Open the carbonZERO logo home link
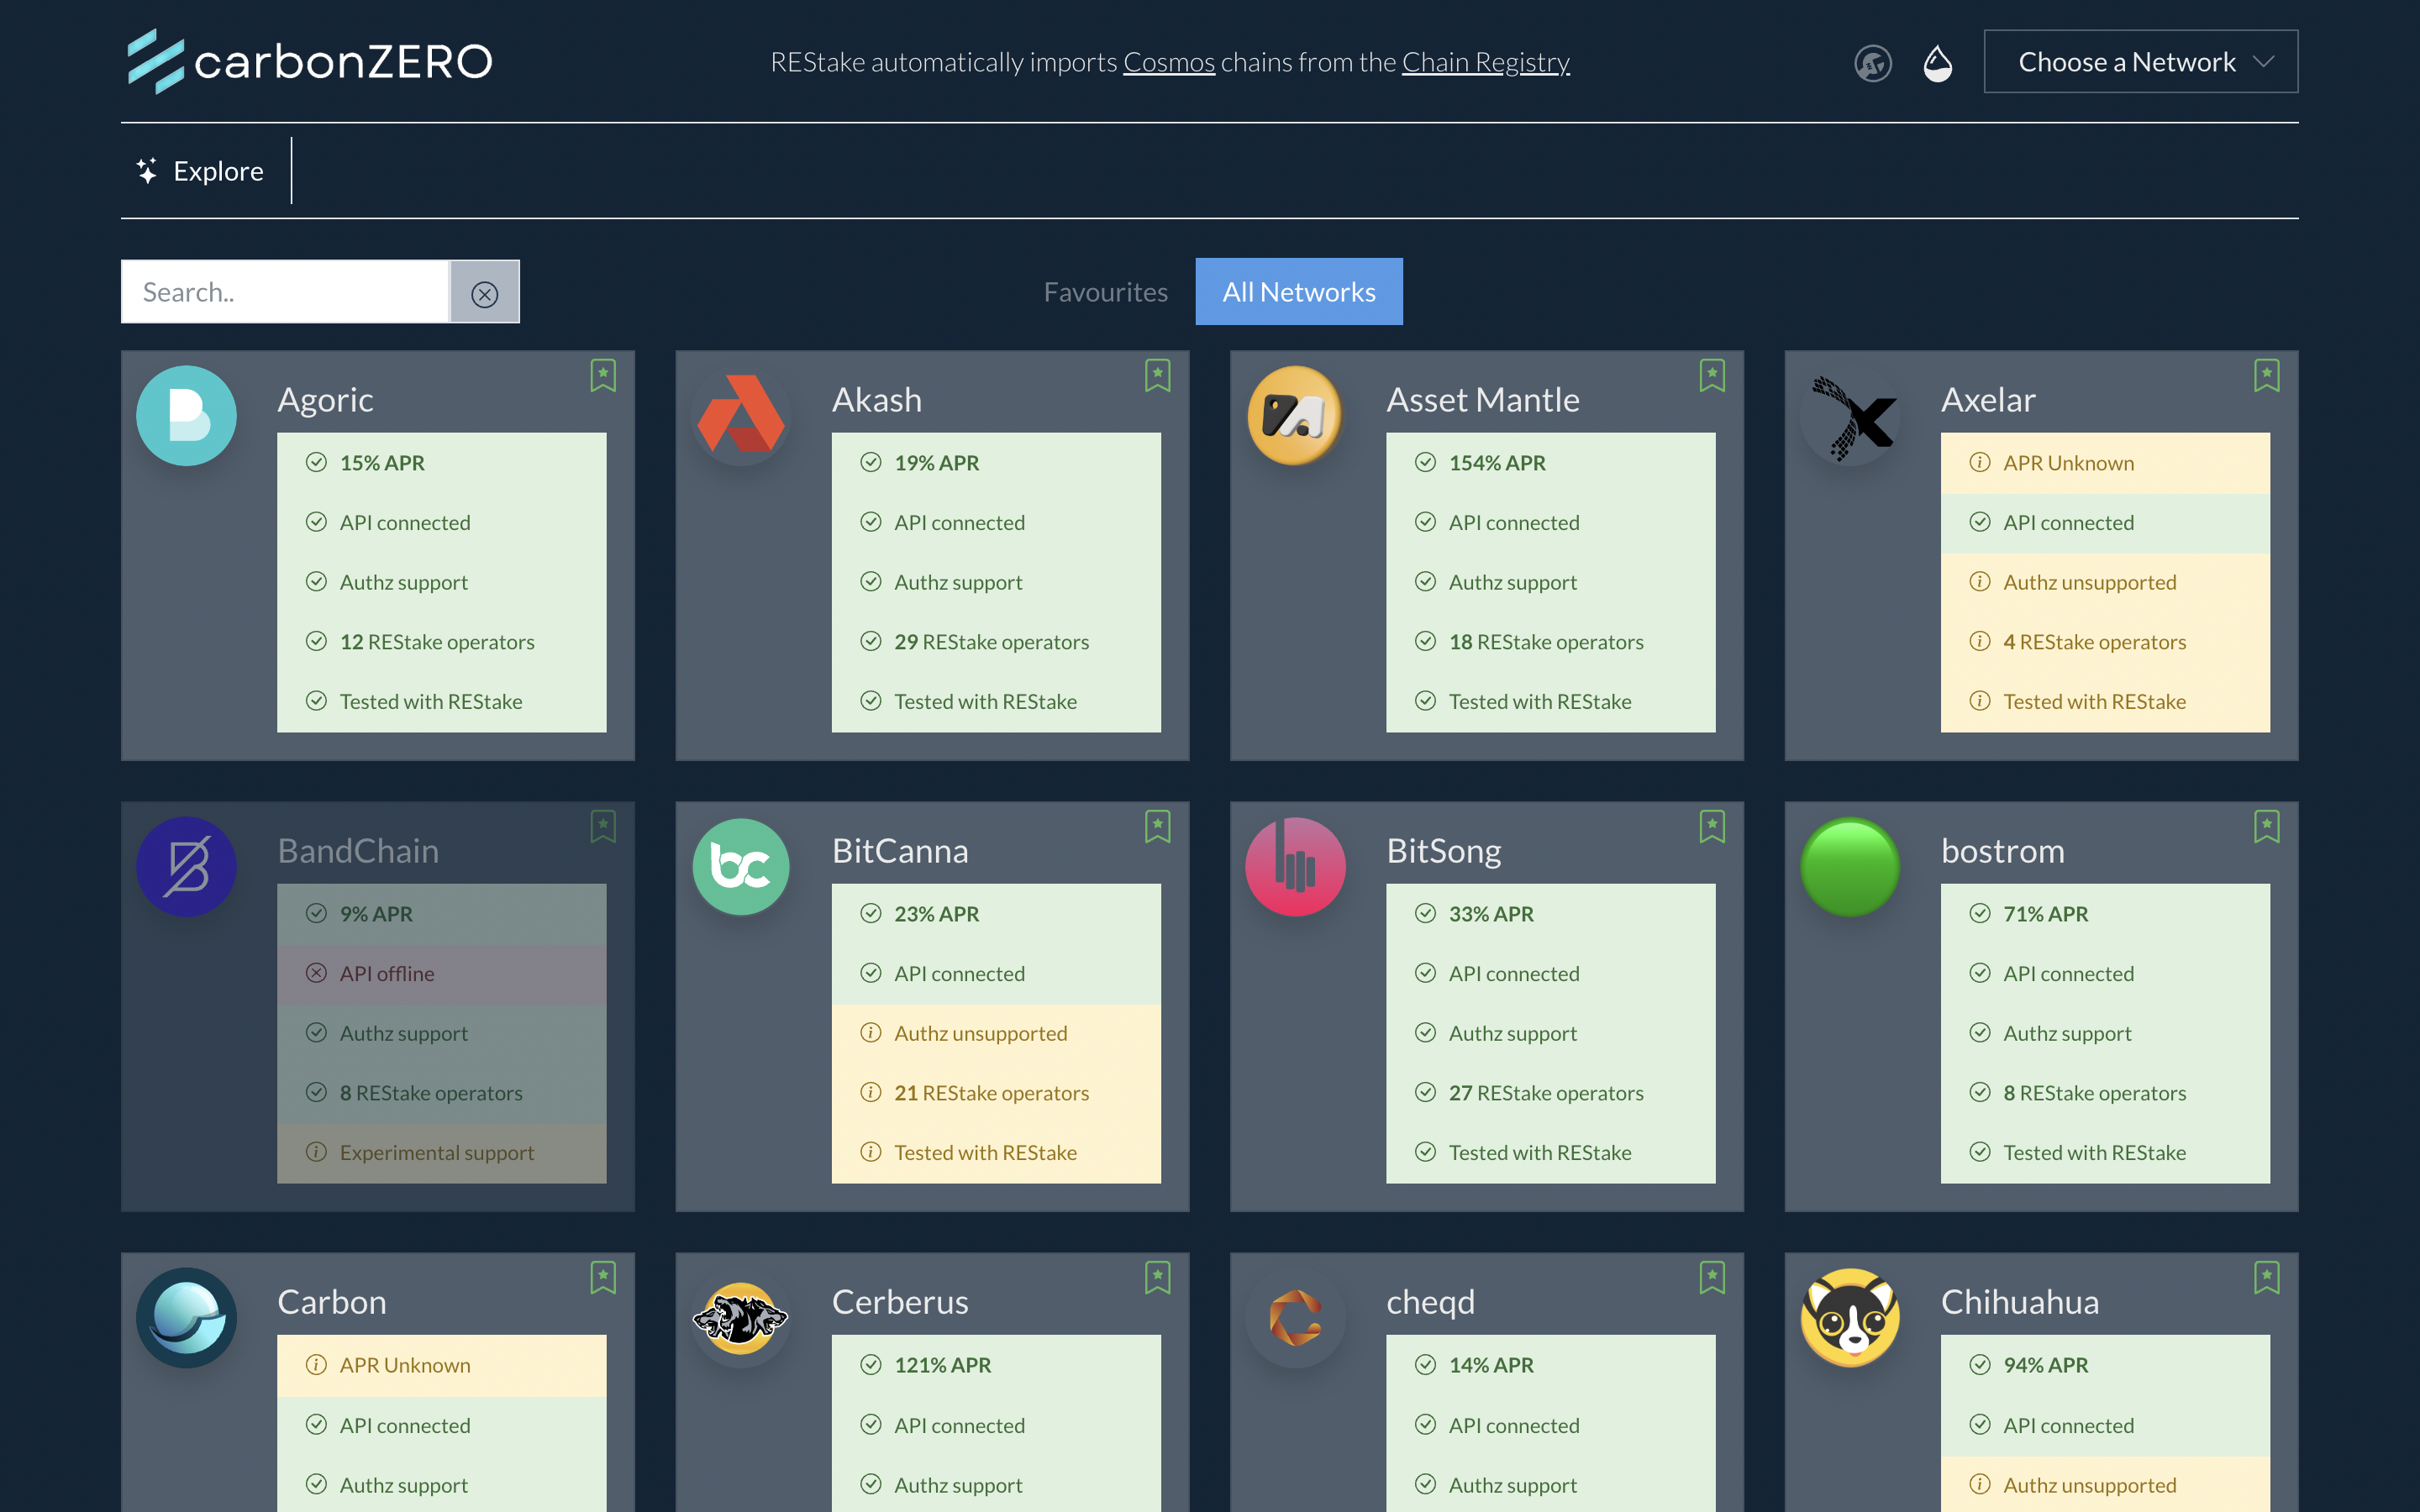Image resolution: width=2420 pixels, height=1512 pixels. pyautogui.click(x=310, y=61)
